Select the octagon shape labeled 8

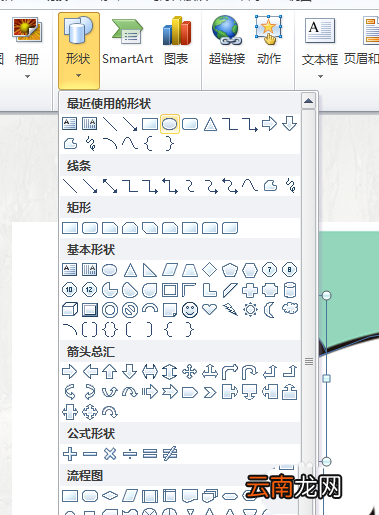289,270
